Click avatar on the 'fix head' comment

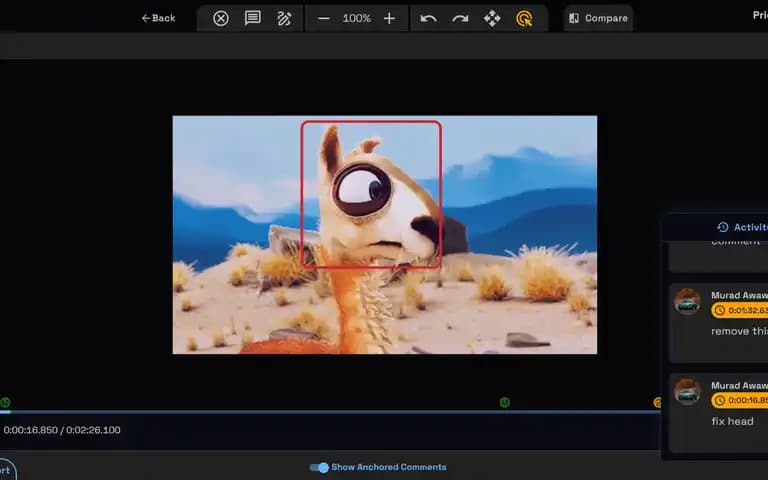coord(687,391)
